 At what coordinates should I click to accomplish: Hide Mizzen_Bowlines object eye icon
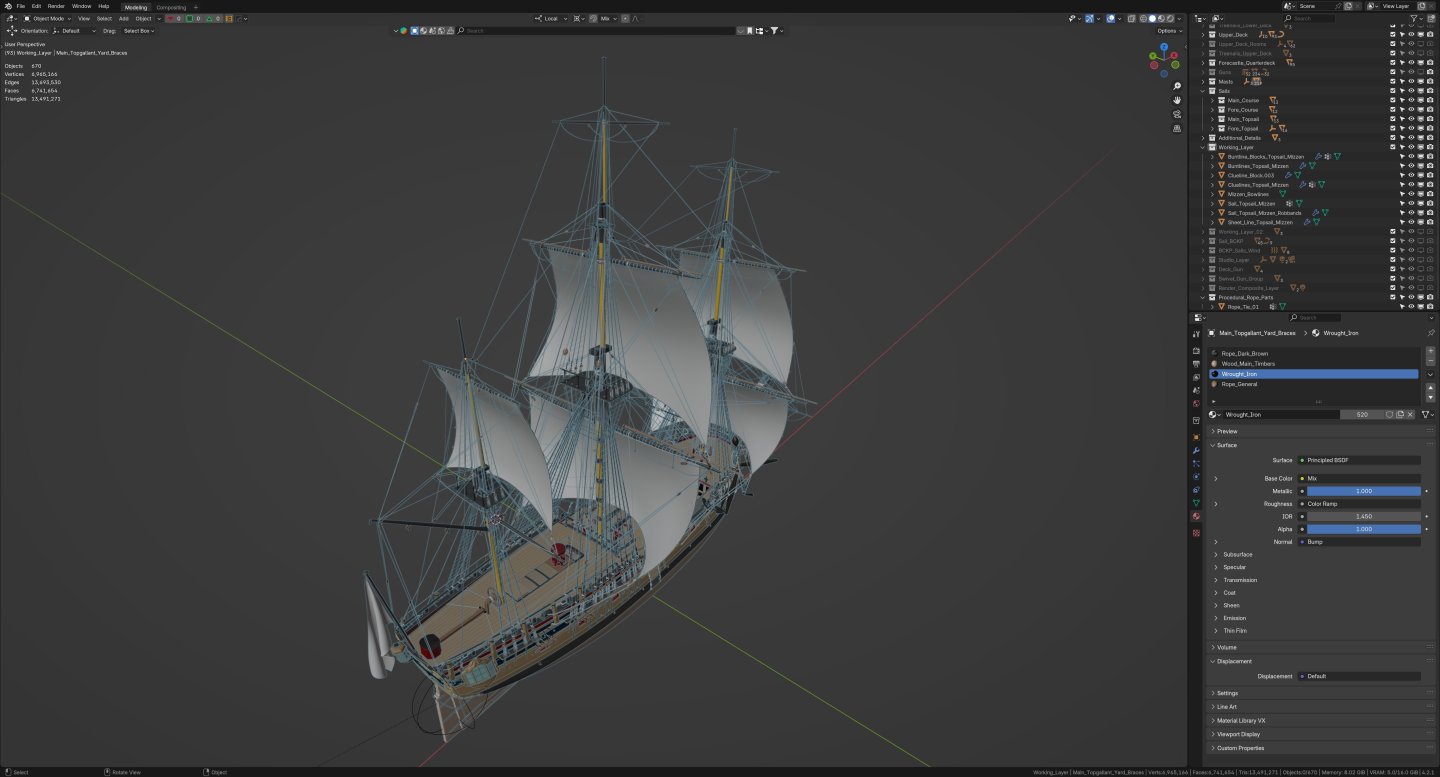[x=1411, y=194]
